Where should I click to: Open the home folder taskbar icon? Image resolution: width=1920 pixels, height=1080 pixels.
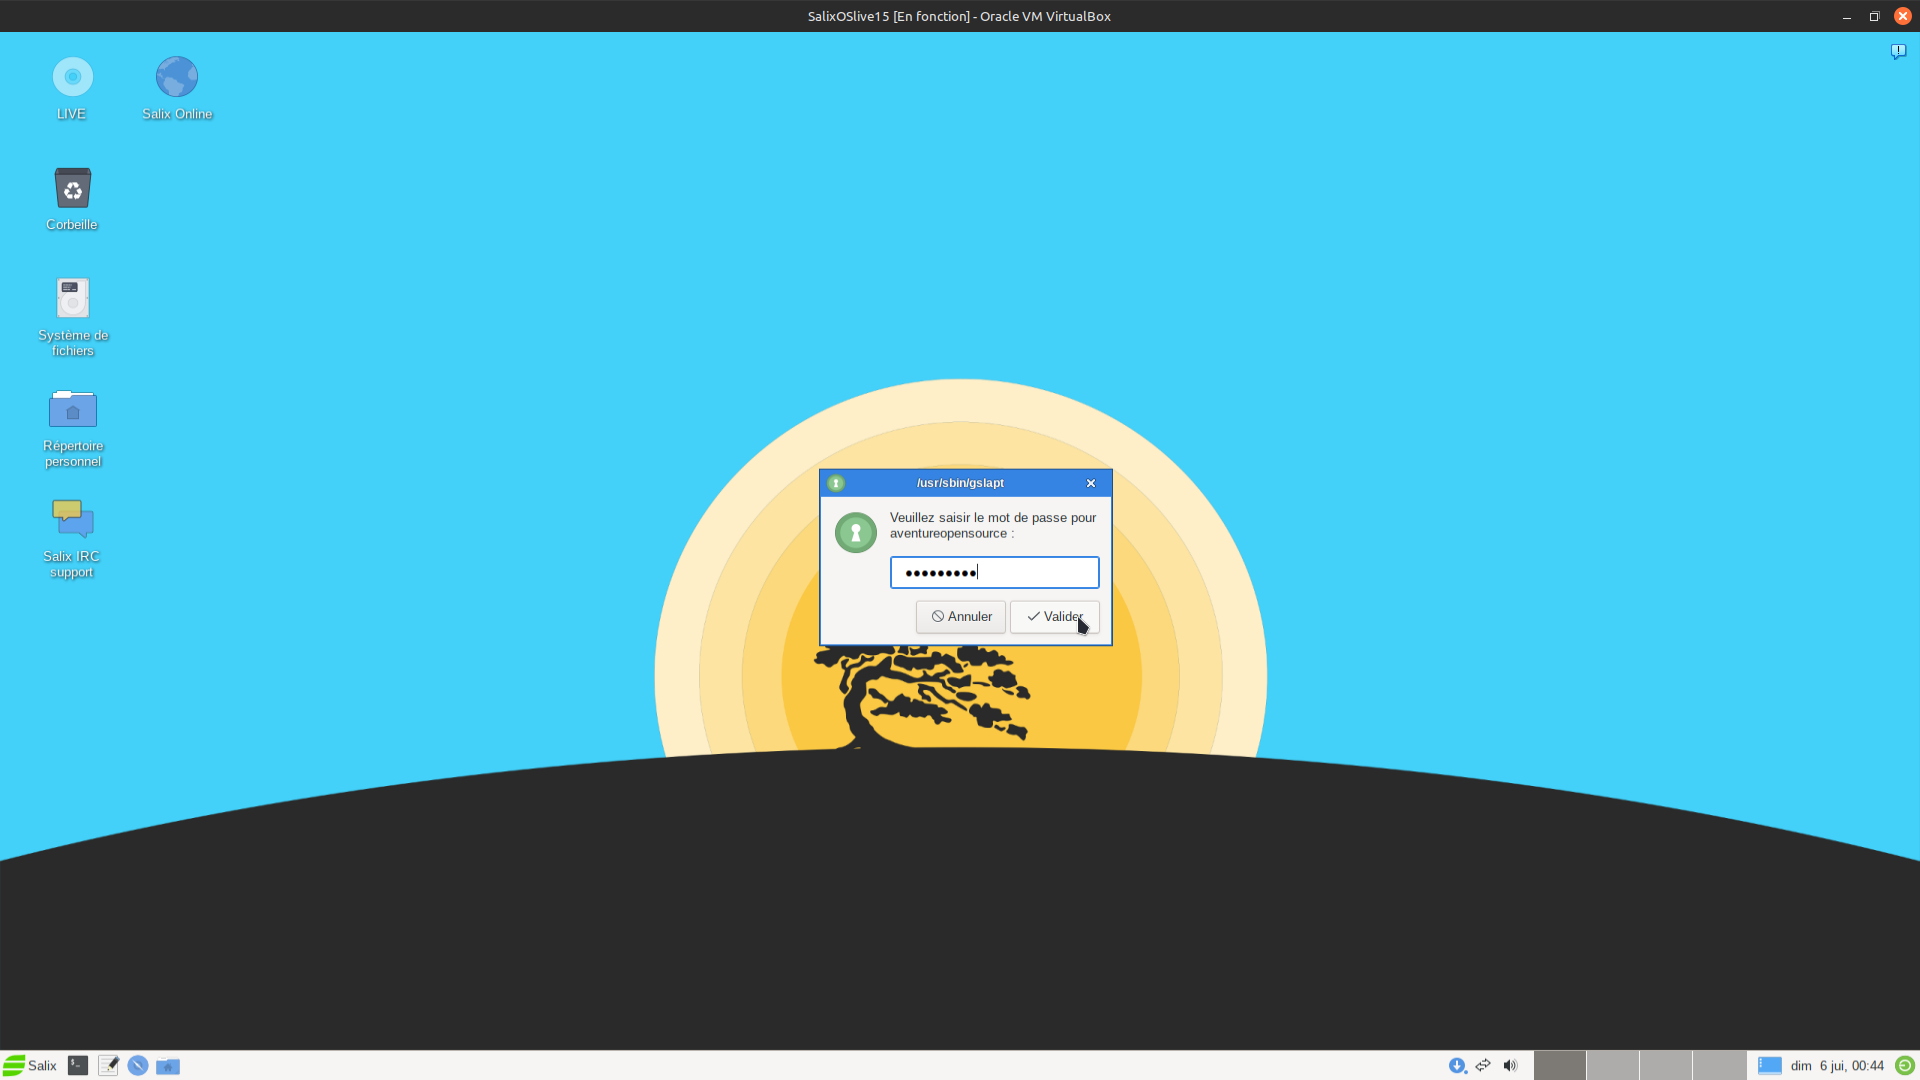point(168,1066)
